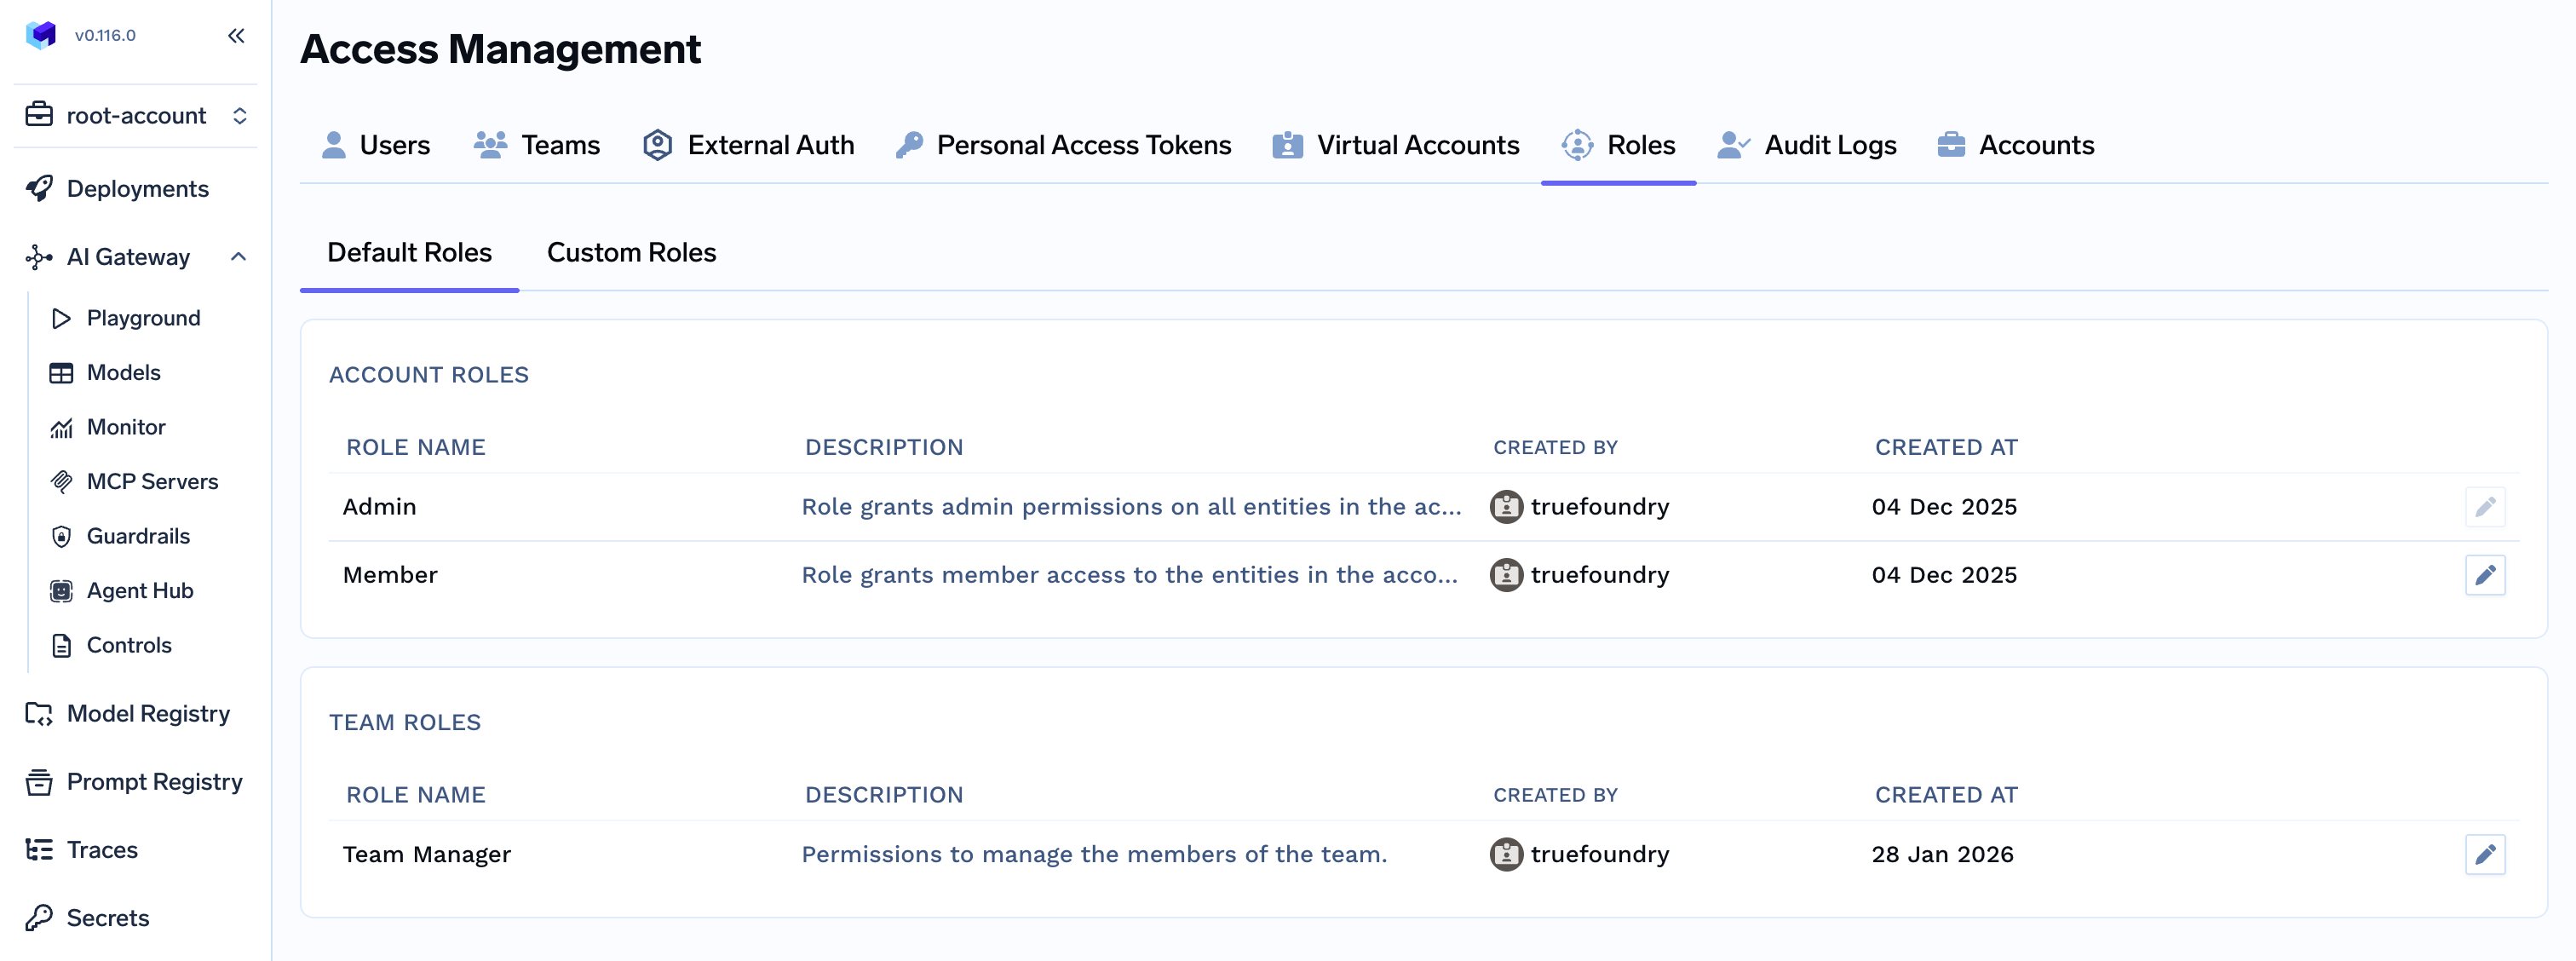The height and width of the screenshot is (961, 2576).
Task: Open Guardrails shield item
Action: pos(137,536)
